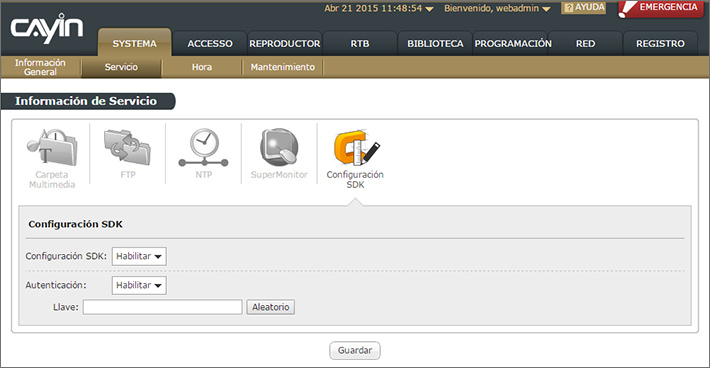Open the SuperMonitor service icon

coord(279,154)
